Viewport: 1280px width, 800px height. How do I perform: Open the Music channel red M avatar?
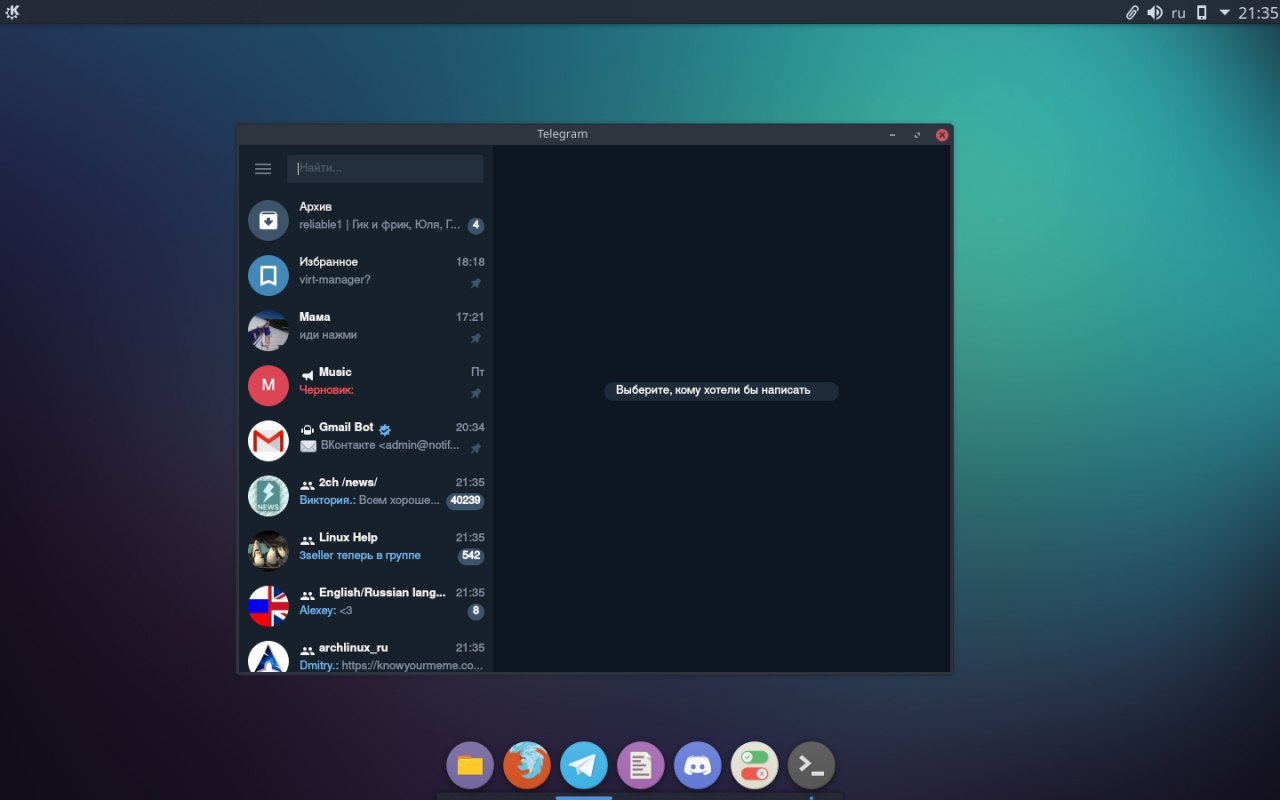tap(268, 385)
